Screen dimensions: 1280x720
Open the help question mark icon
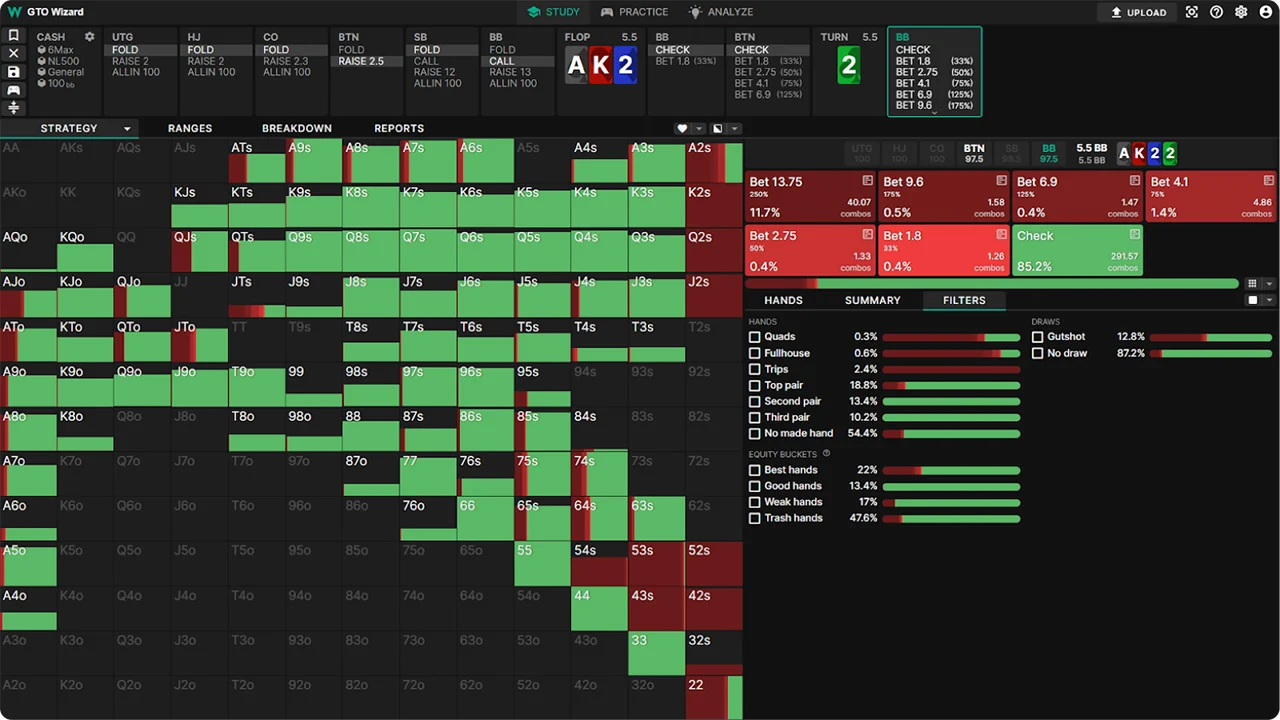point(1216,12)
